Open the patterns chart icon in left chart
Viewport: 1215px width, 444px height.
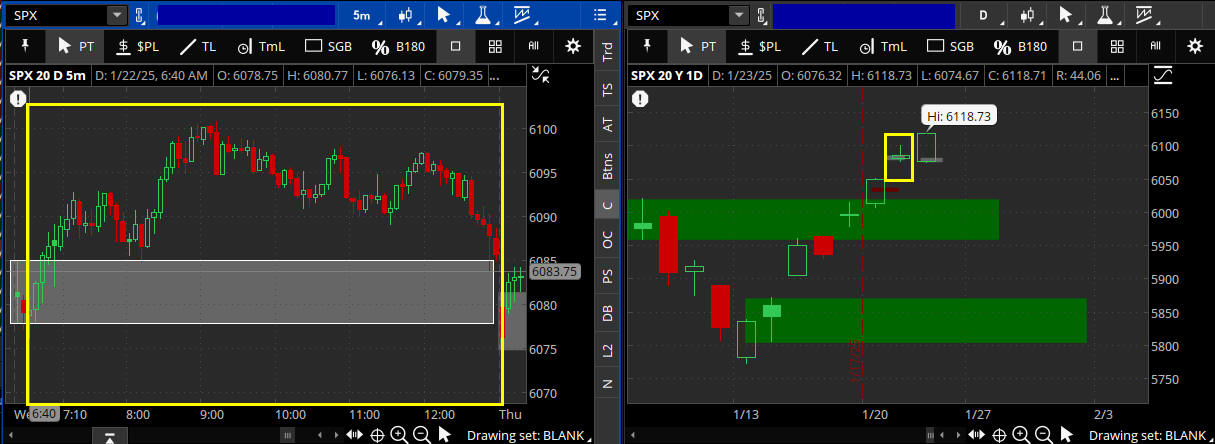coord(523,15)
